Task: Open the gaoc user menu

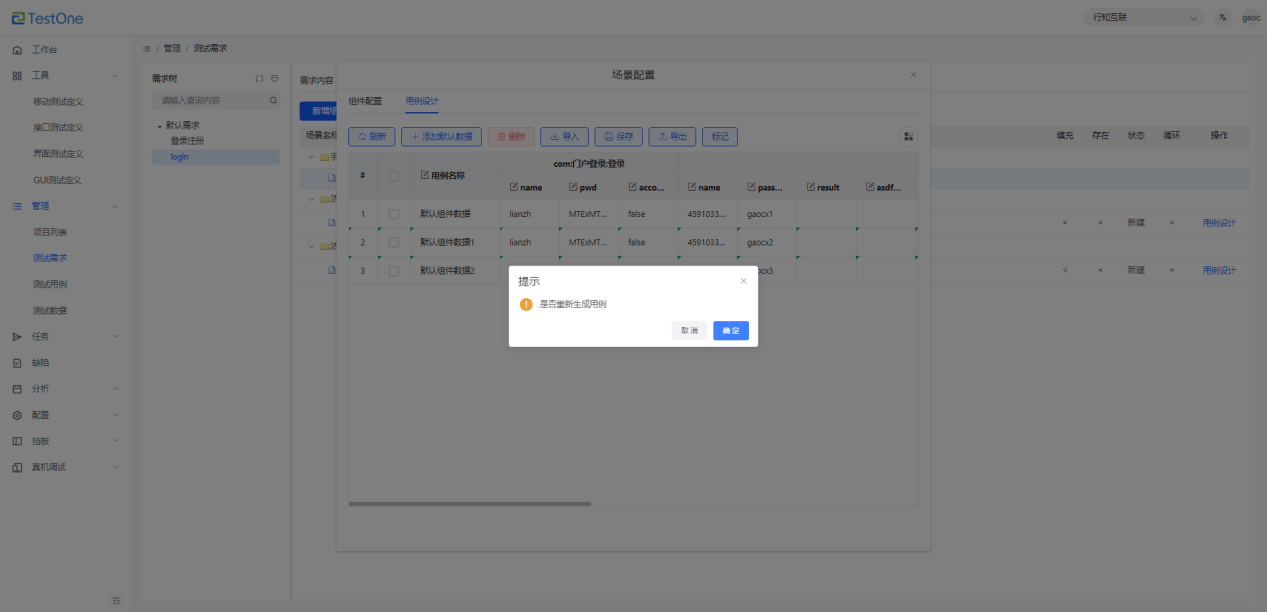Action: tap(1251, 18)
